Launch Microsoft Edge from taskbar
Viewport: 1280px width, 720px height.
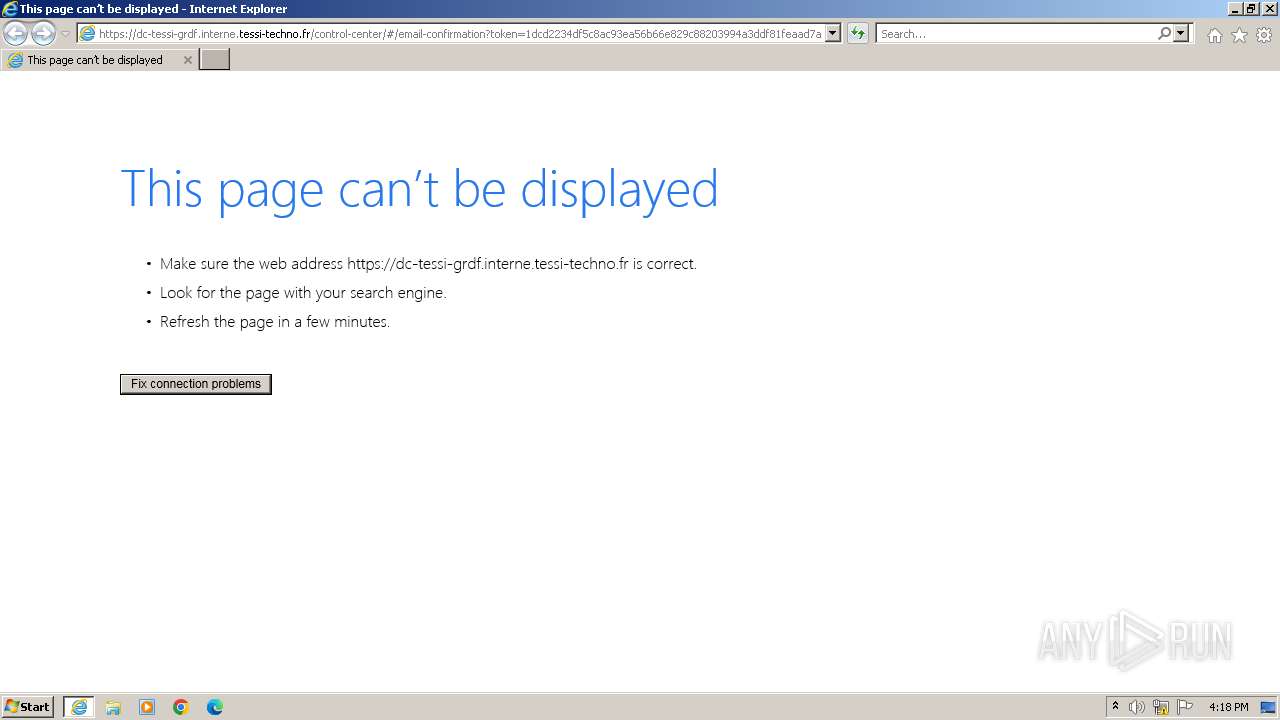click(x=215, y=707)
